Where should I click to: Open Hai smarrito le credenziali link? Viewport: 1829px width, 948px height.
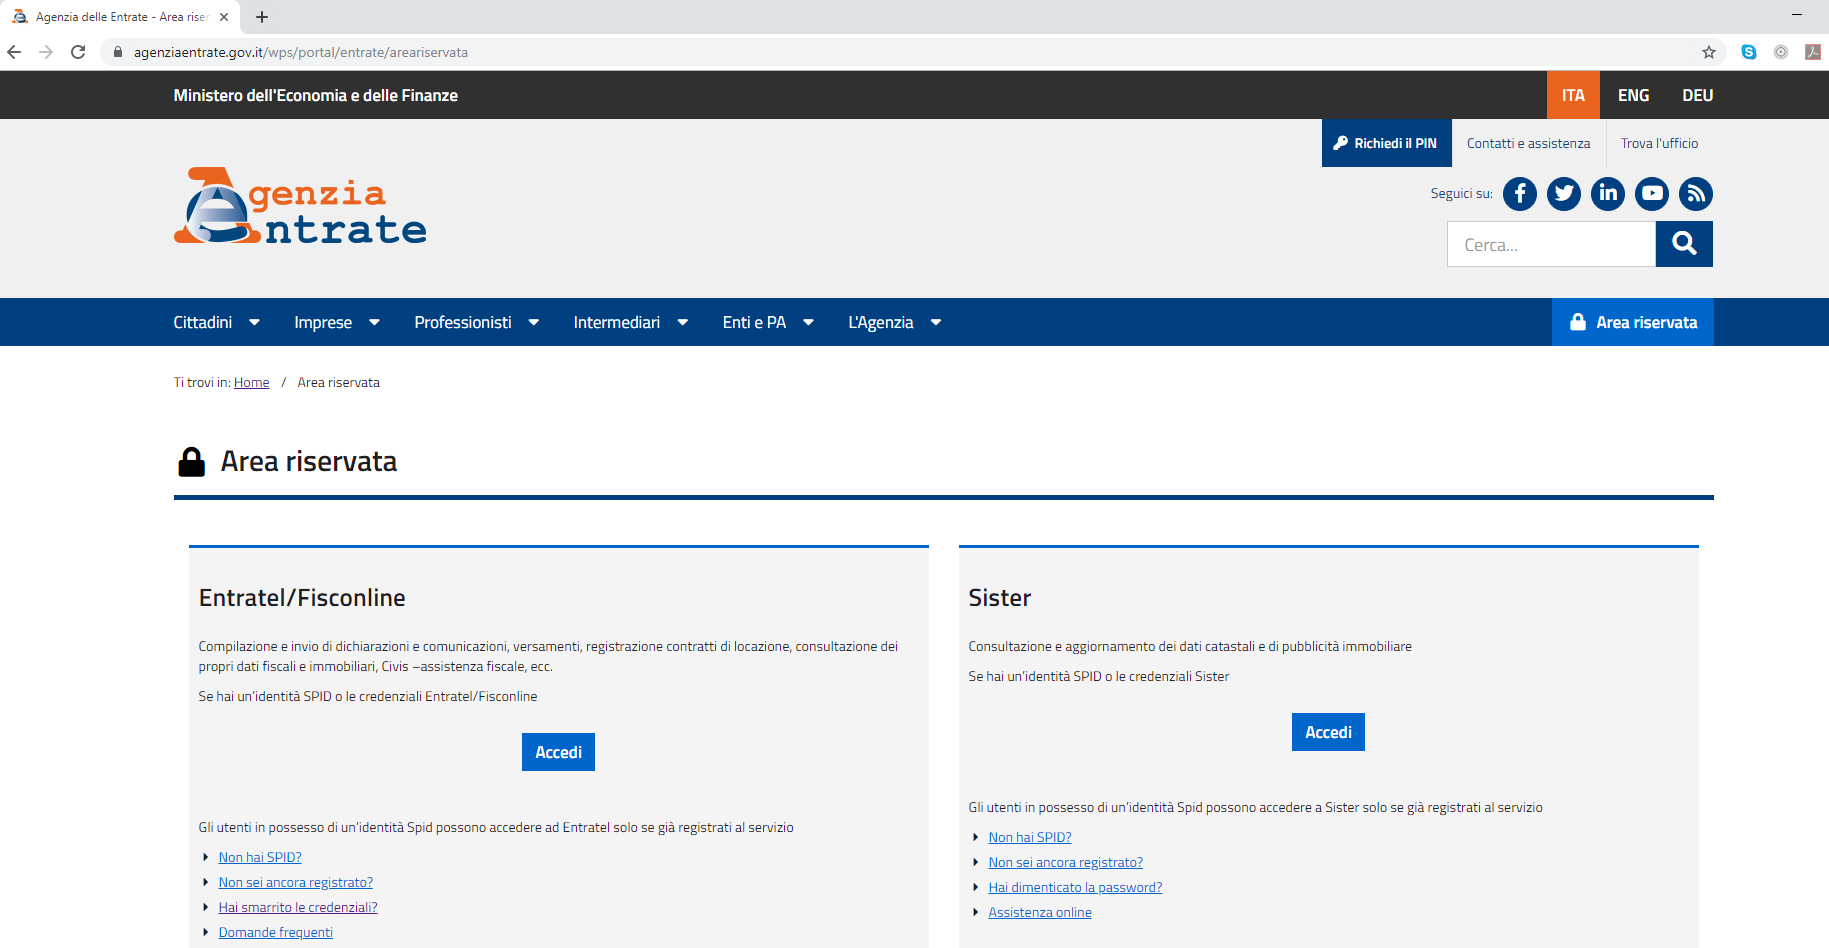tap(298, 907)
